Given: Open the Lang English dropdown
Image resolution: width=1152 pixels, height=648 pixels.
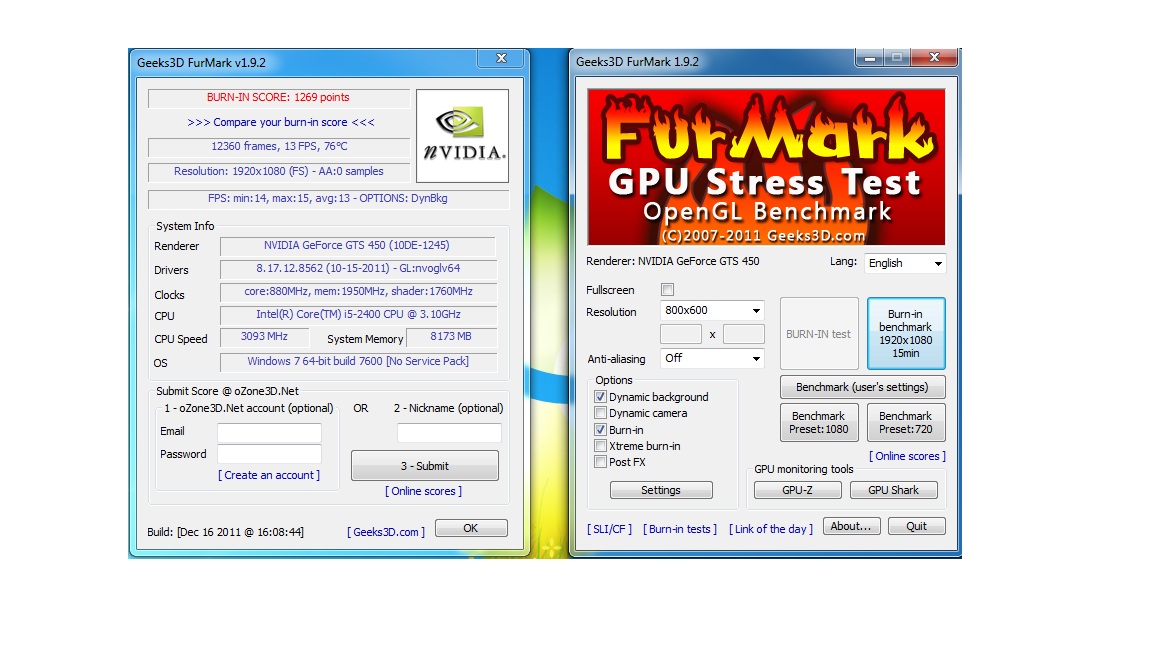Looking at the screenshot, I should click(904, 263).
